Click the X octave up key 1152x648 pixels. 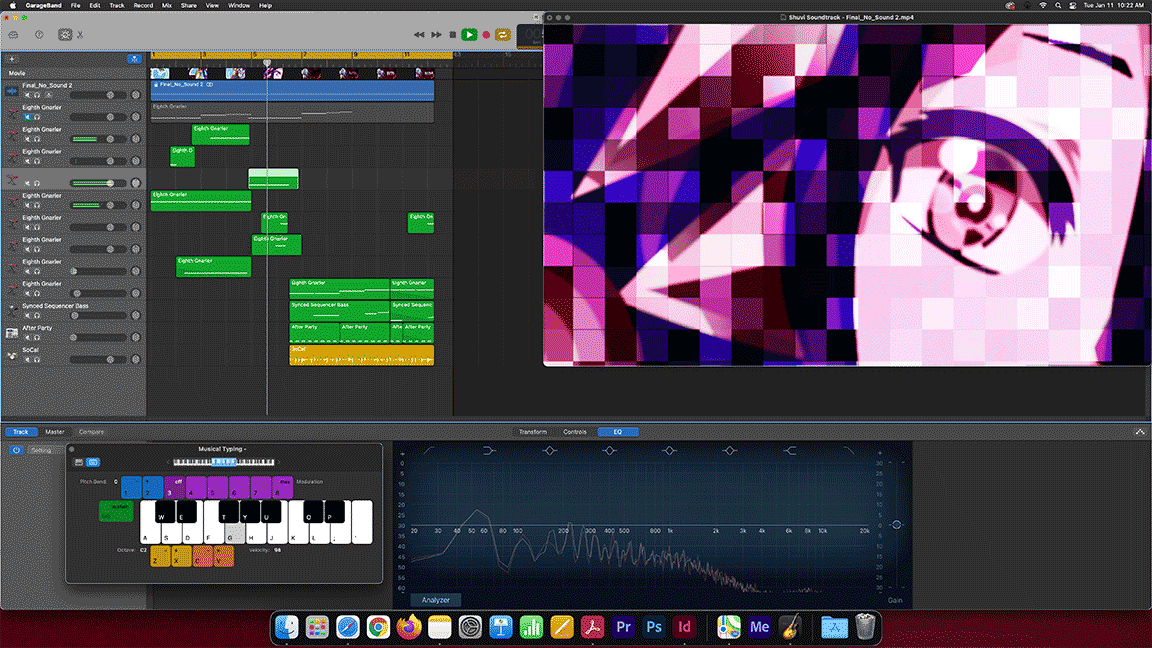coord(181,556)
